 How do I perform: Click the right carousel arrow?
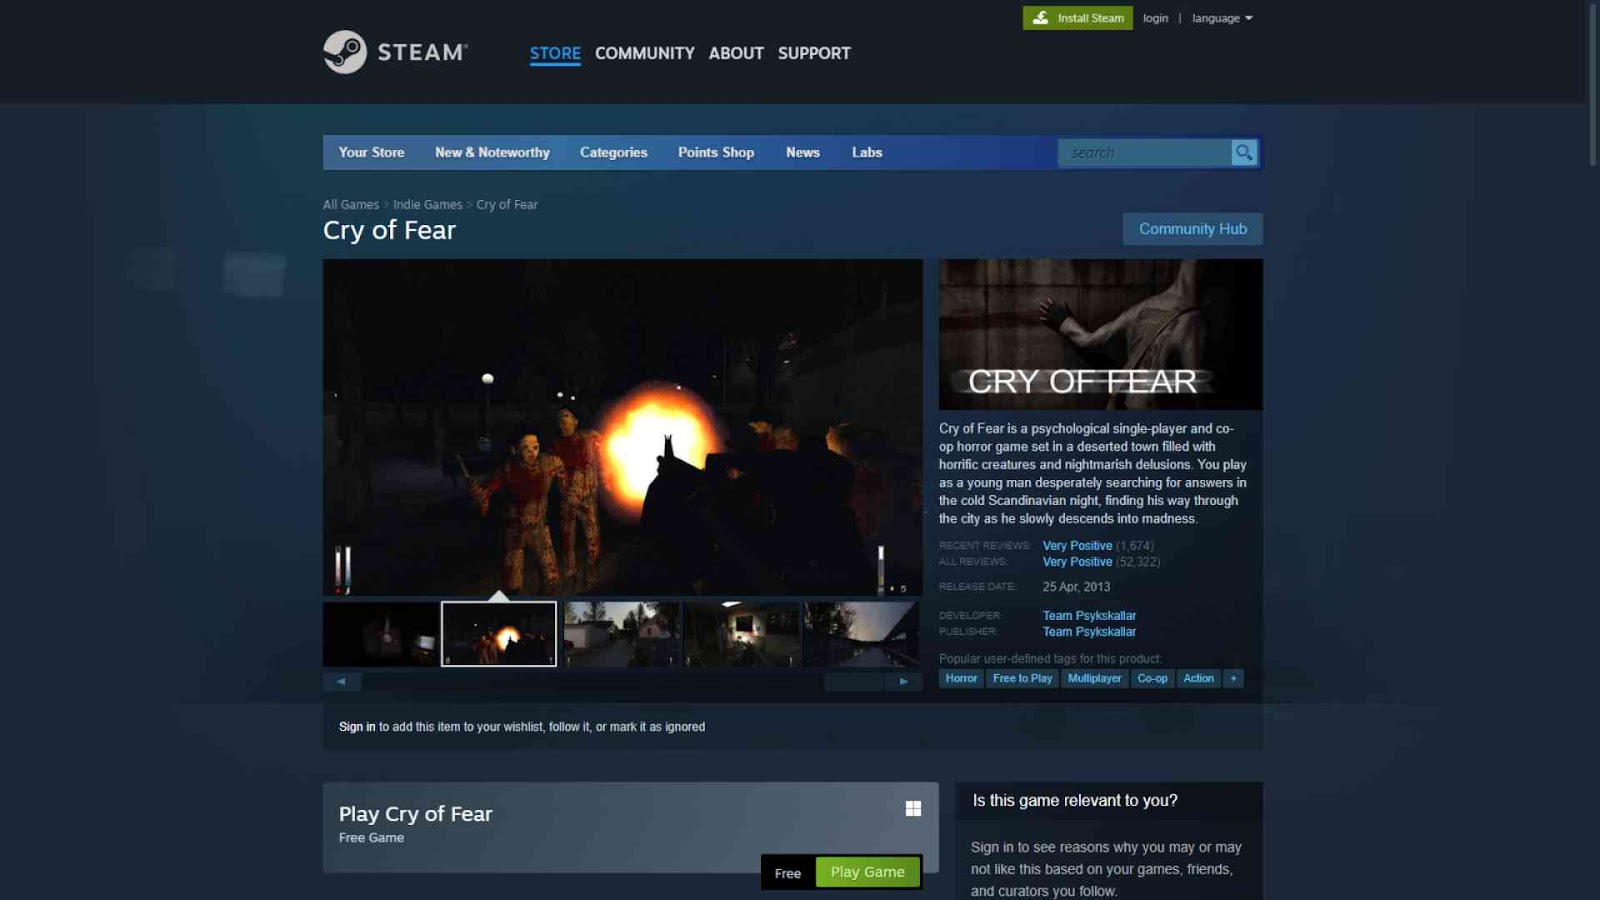tap(903, 681)
